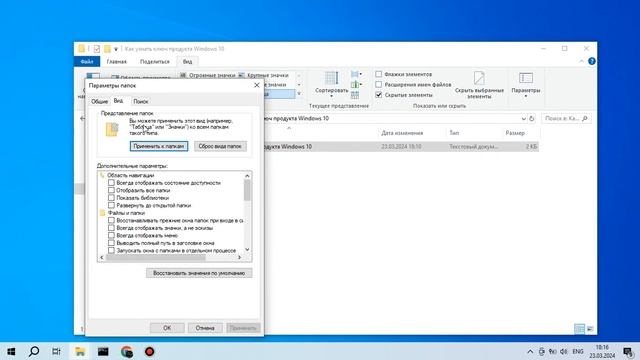640x360 pixels.
Task: Open the Share (Поделиться) ribbon tab
Action: (x=155, y=62)
